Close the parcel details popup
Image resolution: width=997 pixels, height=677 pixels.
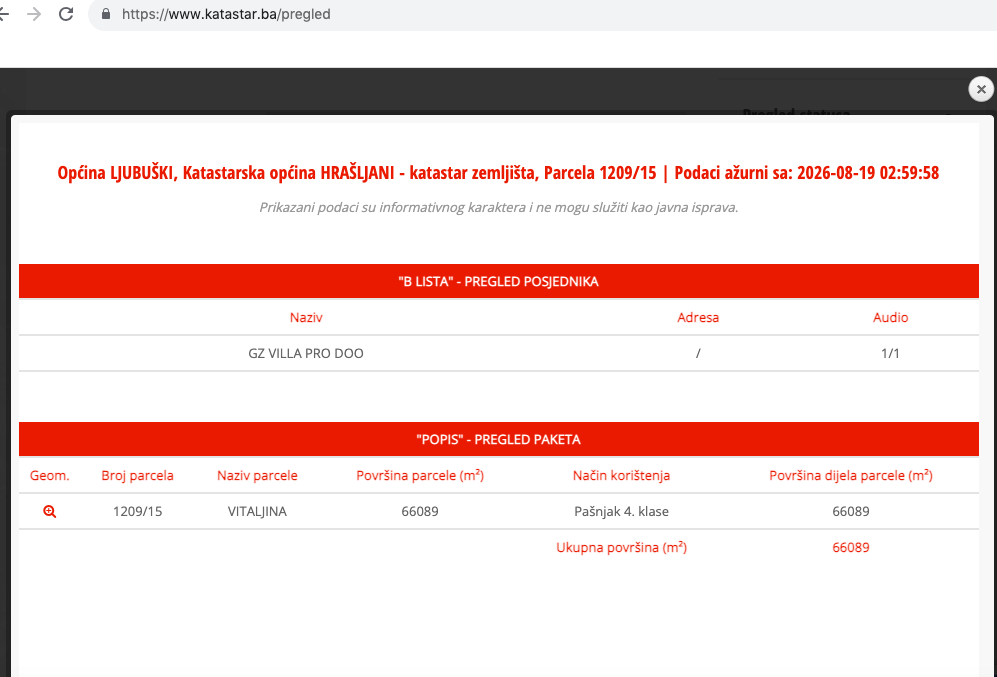pyautogui.click(x=981, y=89)
